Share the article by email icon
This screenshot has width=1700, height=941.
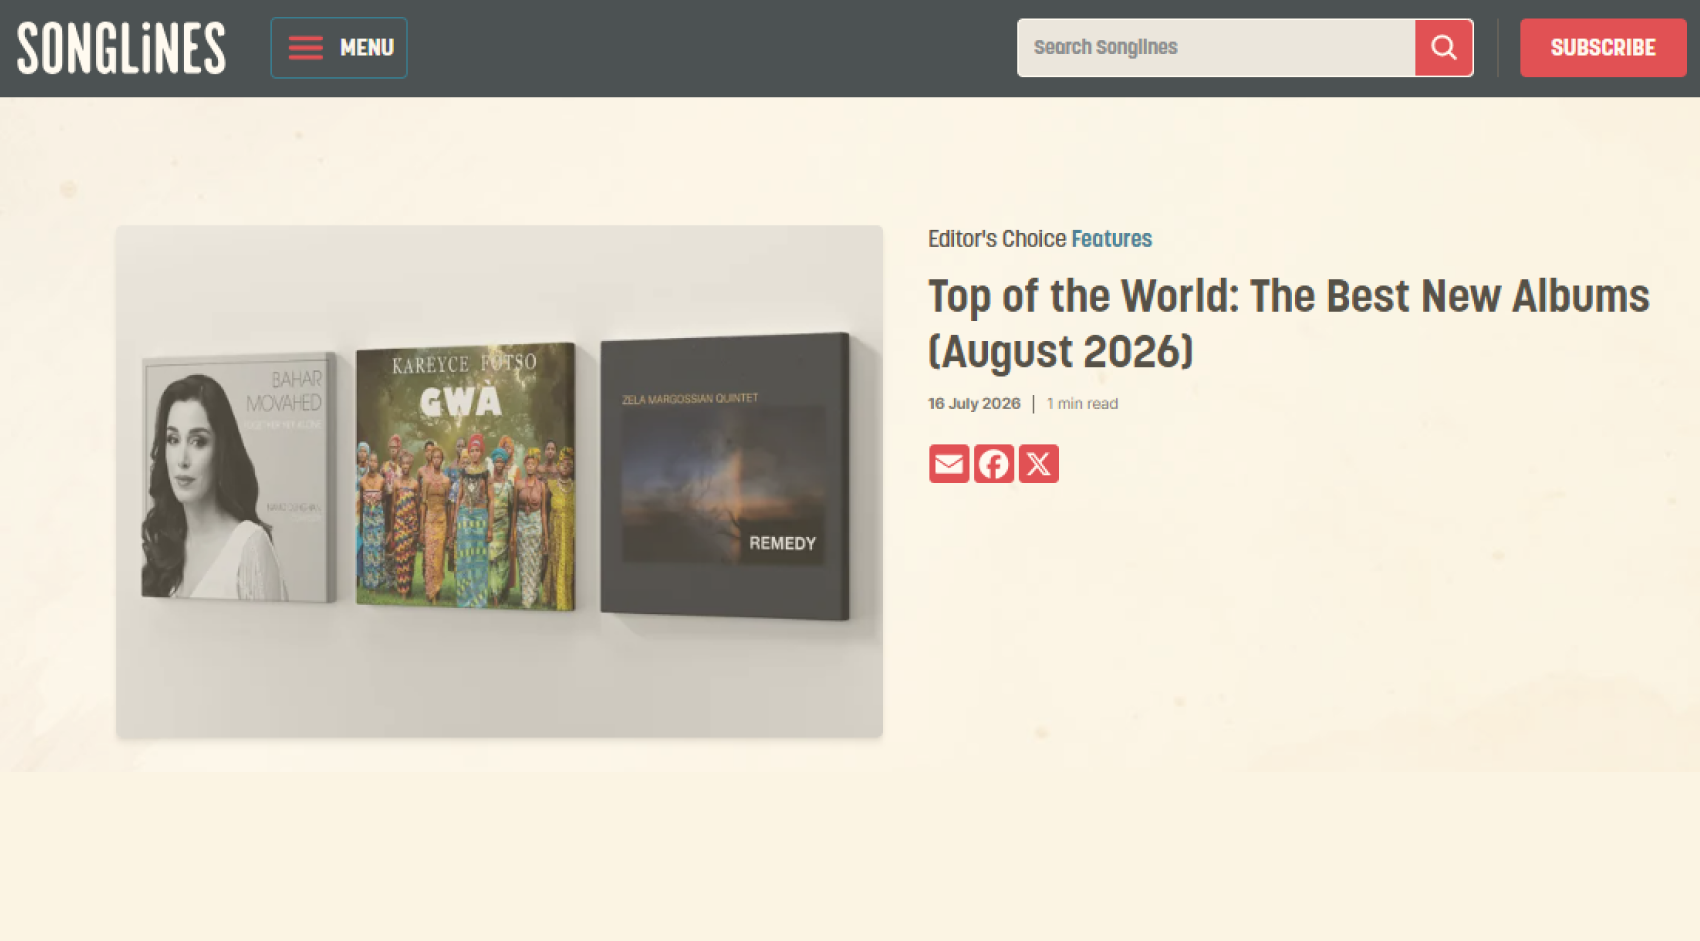pyautogui.click(x=949, y=464)
